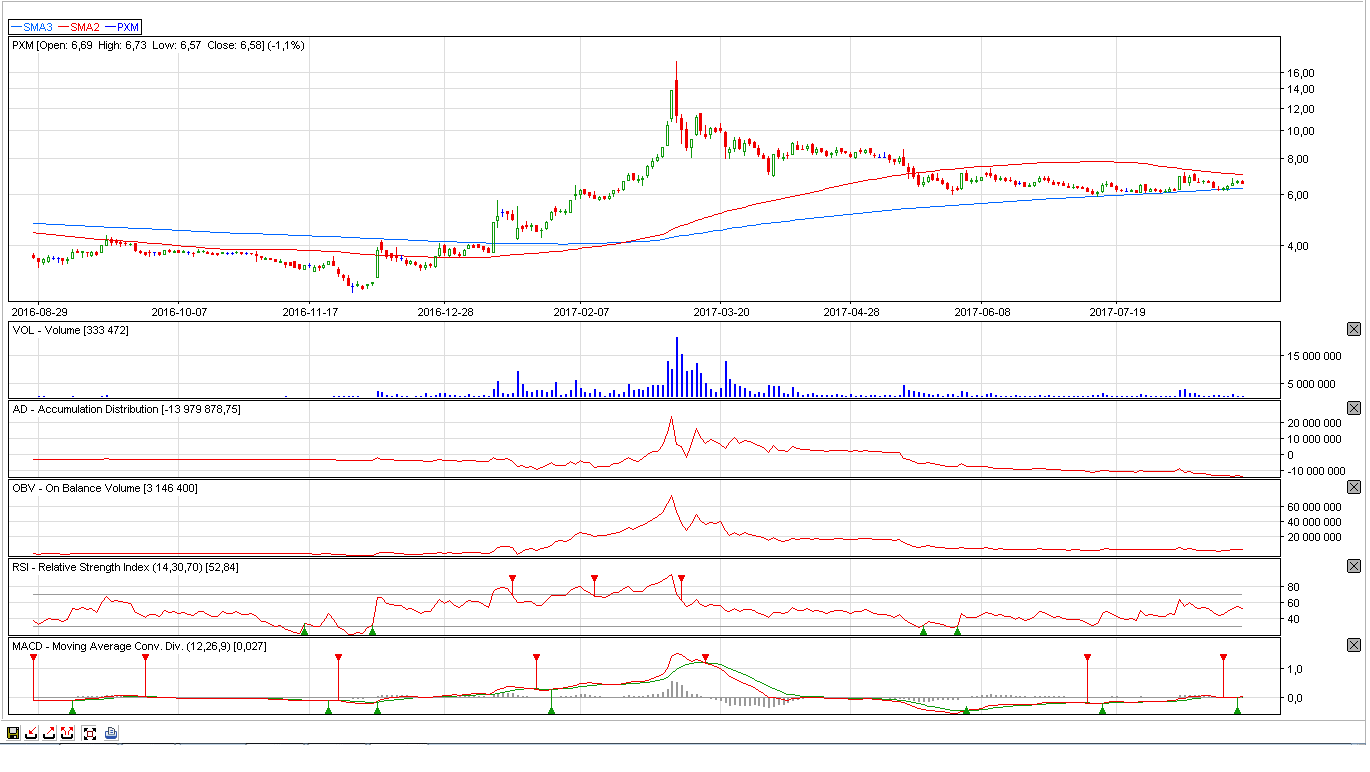The height and width of the screenshot is (772, 1370).
Task: Click the fit-to-screen frame icon
Action: click(90, 733)
